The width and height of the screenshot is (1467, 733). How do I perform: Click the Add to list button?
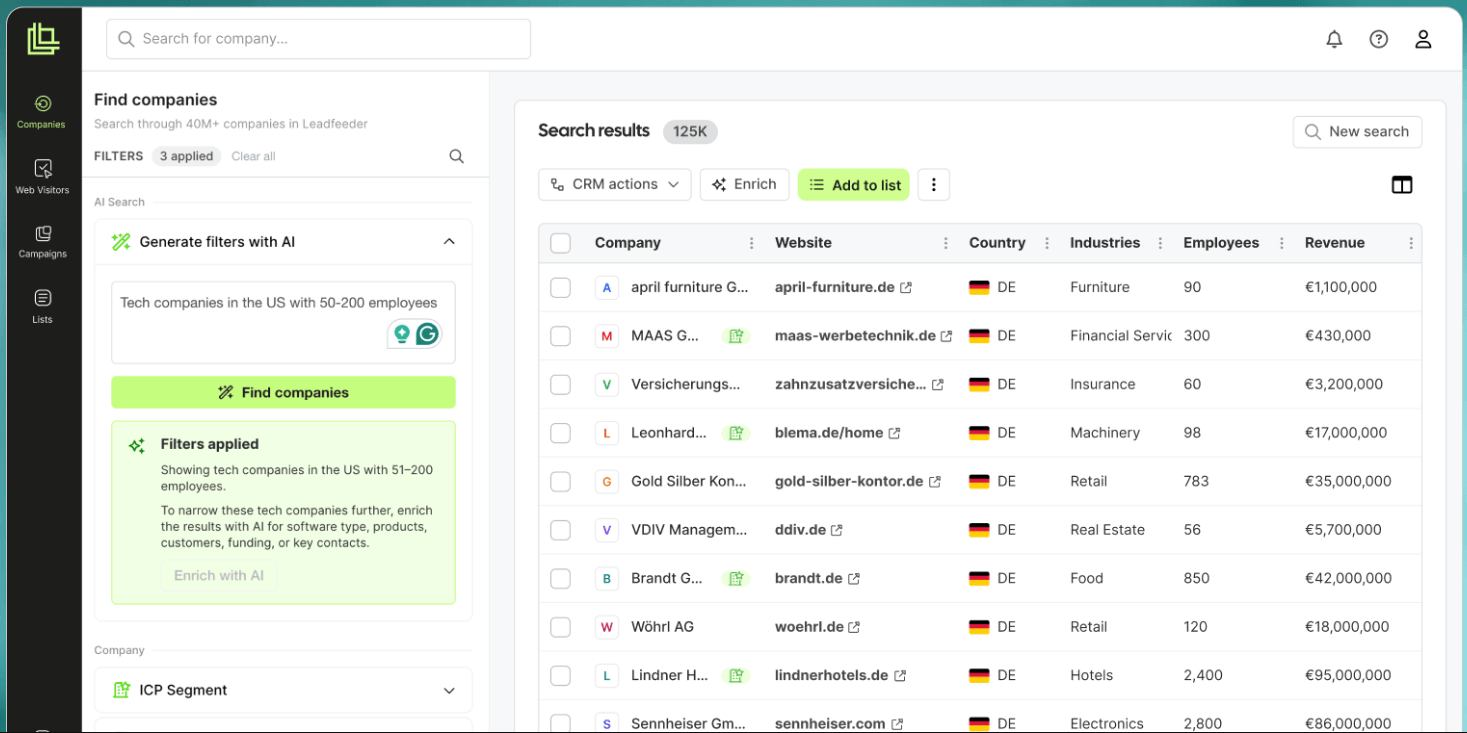(x=854, y=185)
